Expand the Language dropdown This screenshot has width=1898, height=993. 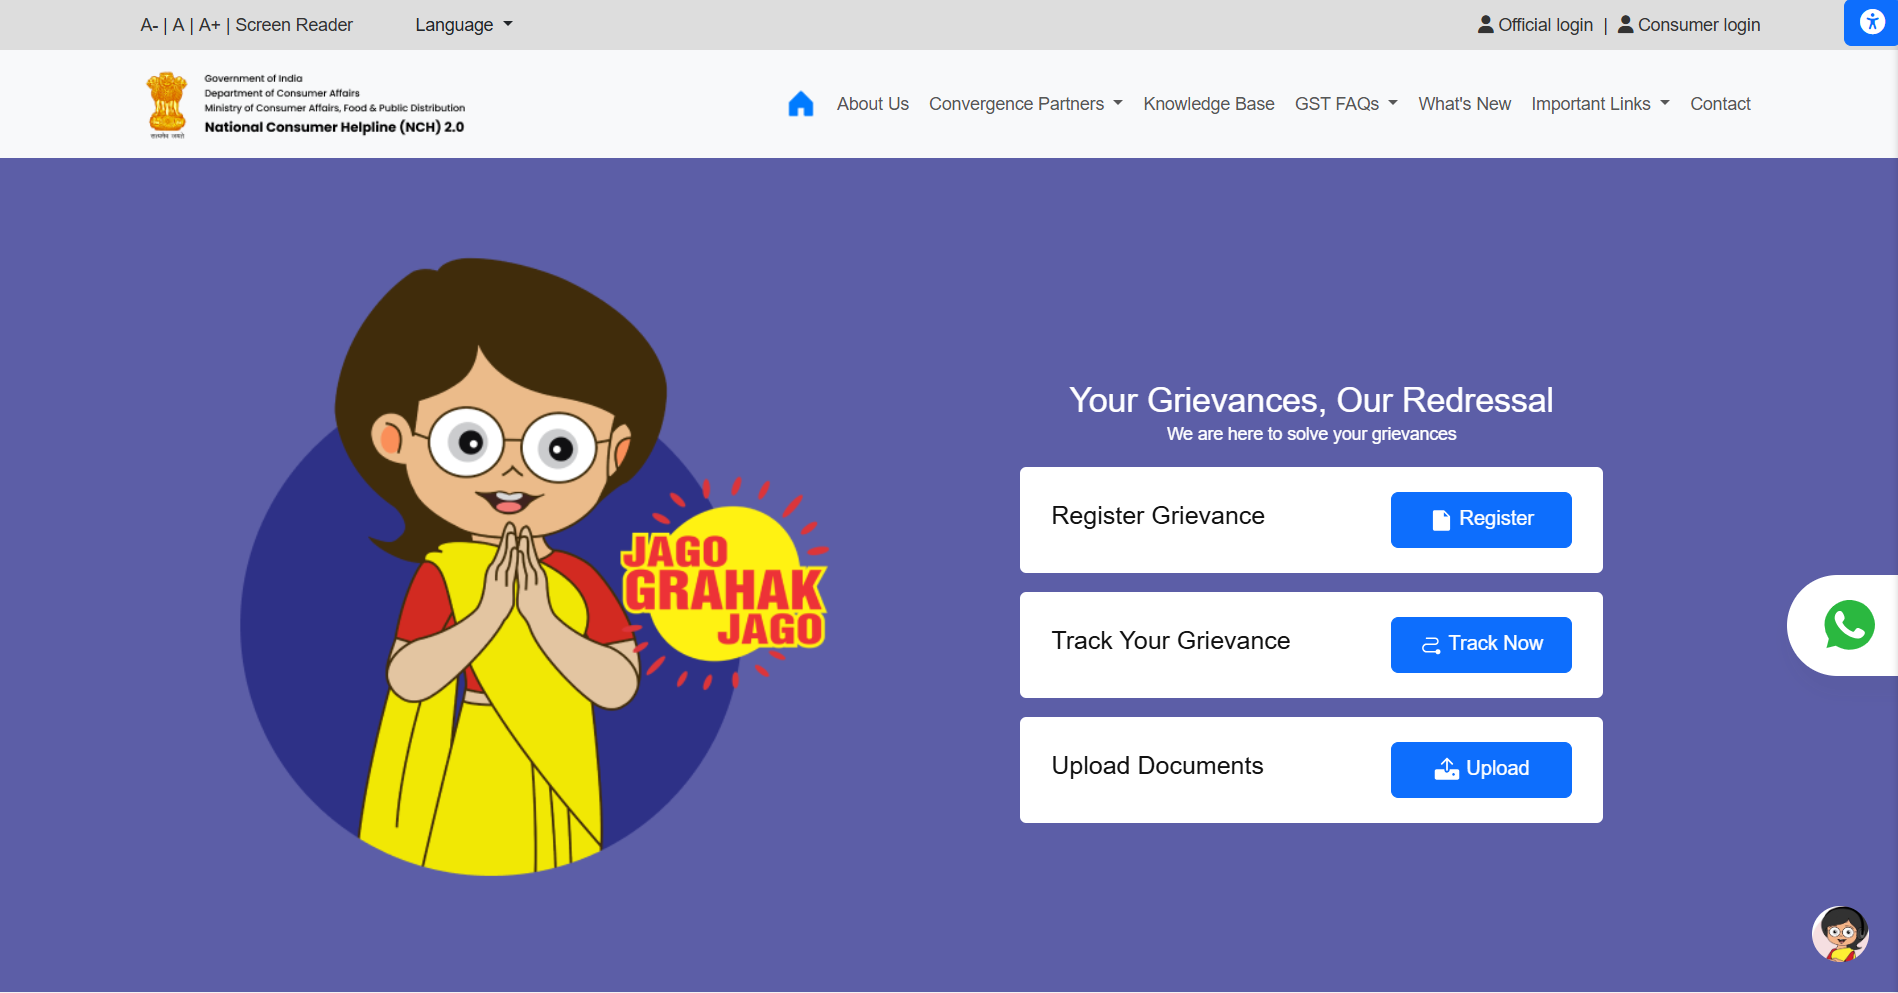463,25
